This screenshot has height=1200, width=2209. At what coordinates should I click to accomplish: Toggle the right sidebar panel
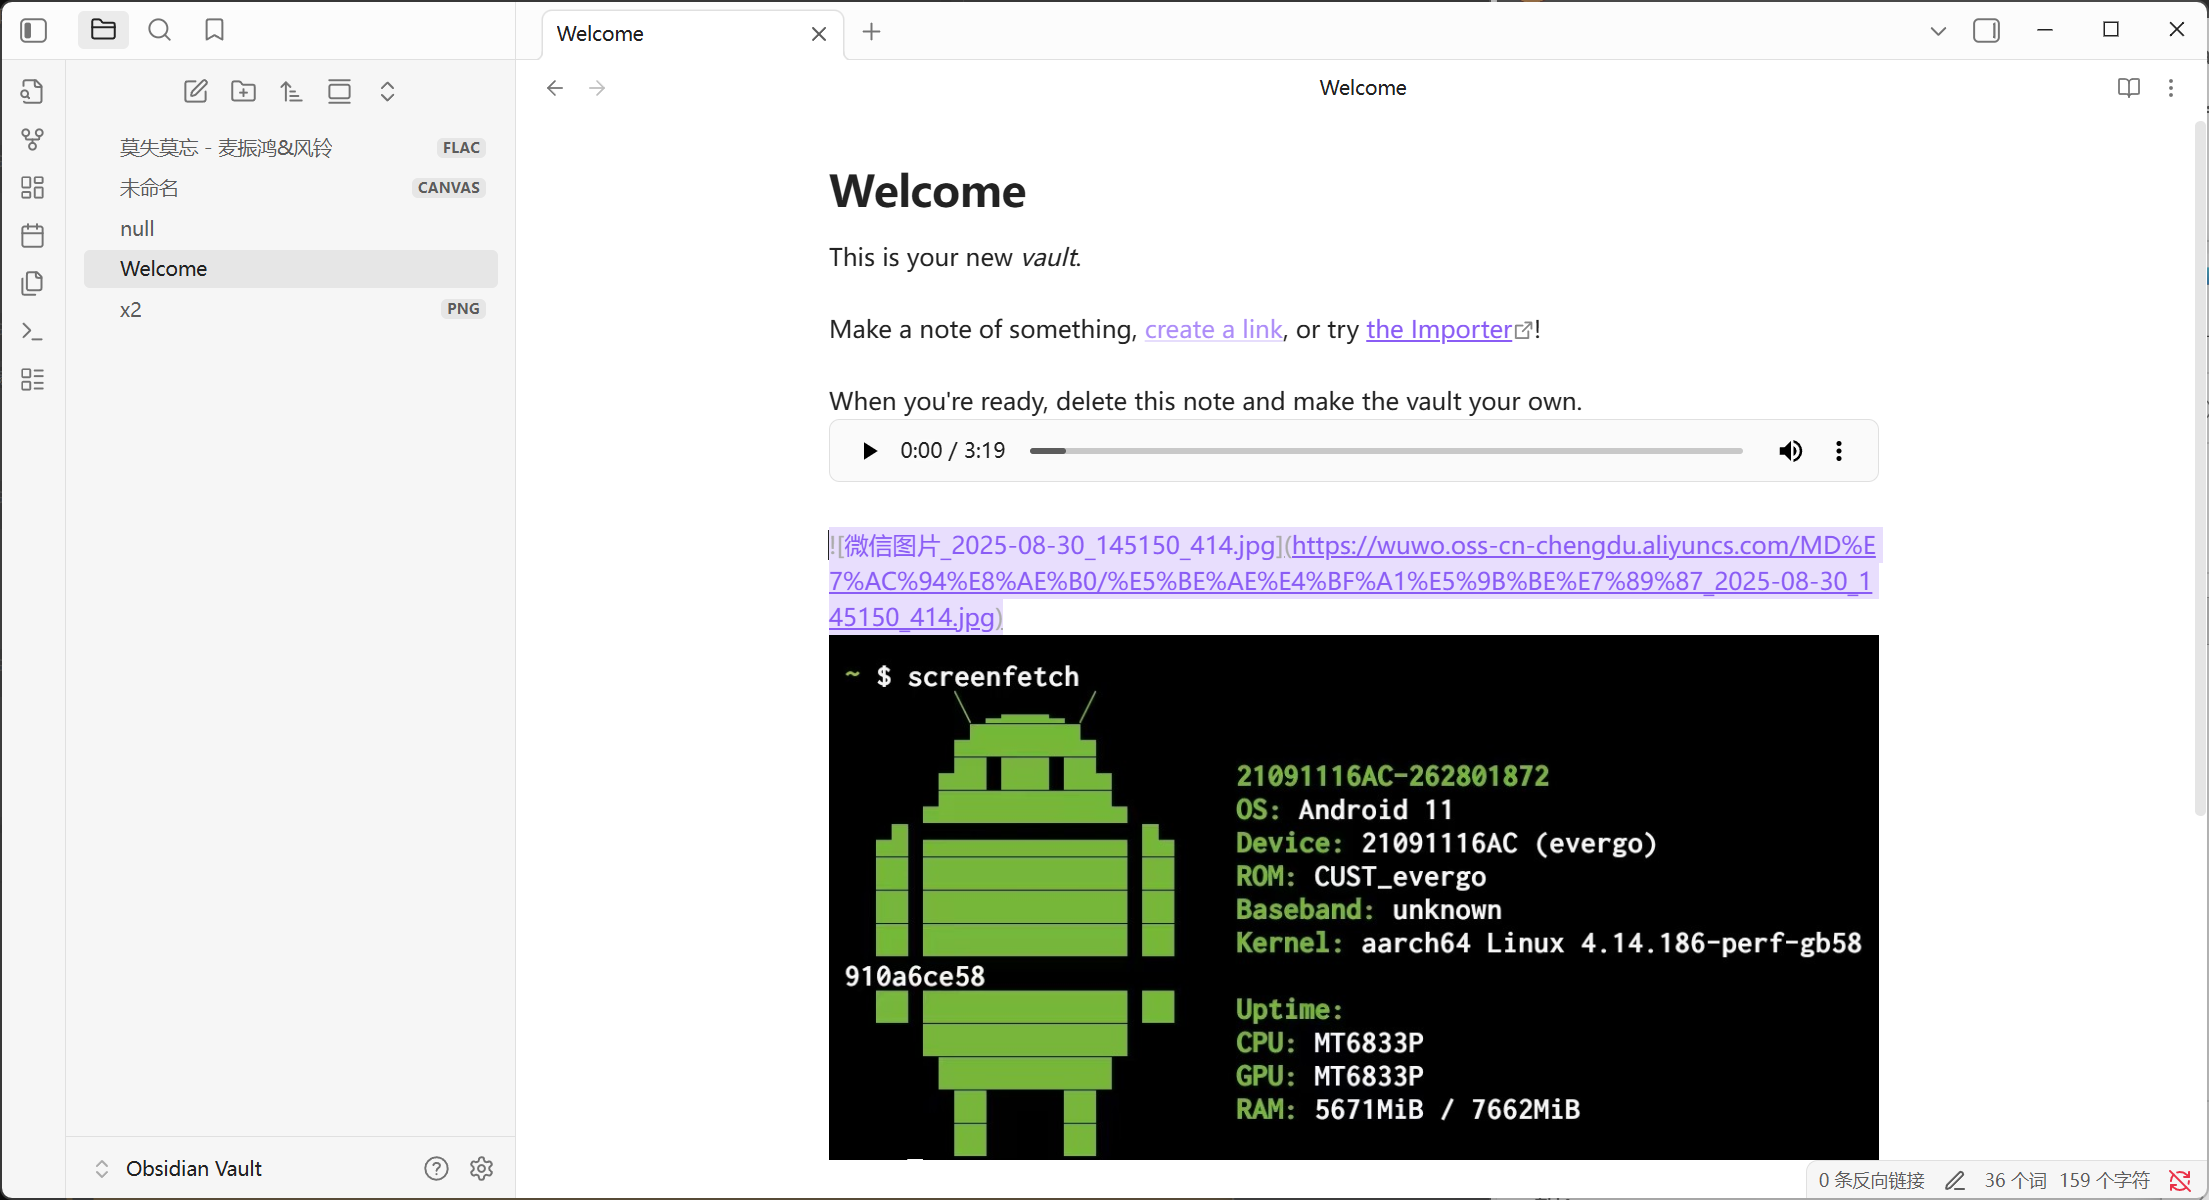[x=1987, y=30]
